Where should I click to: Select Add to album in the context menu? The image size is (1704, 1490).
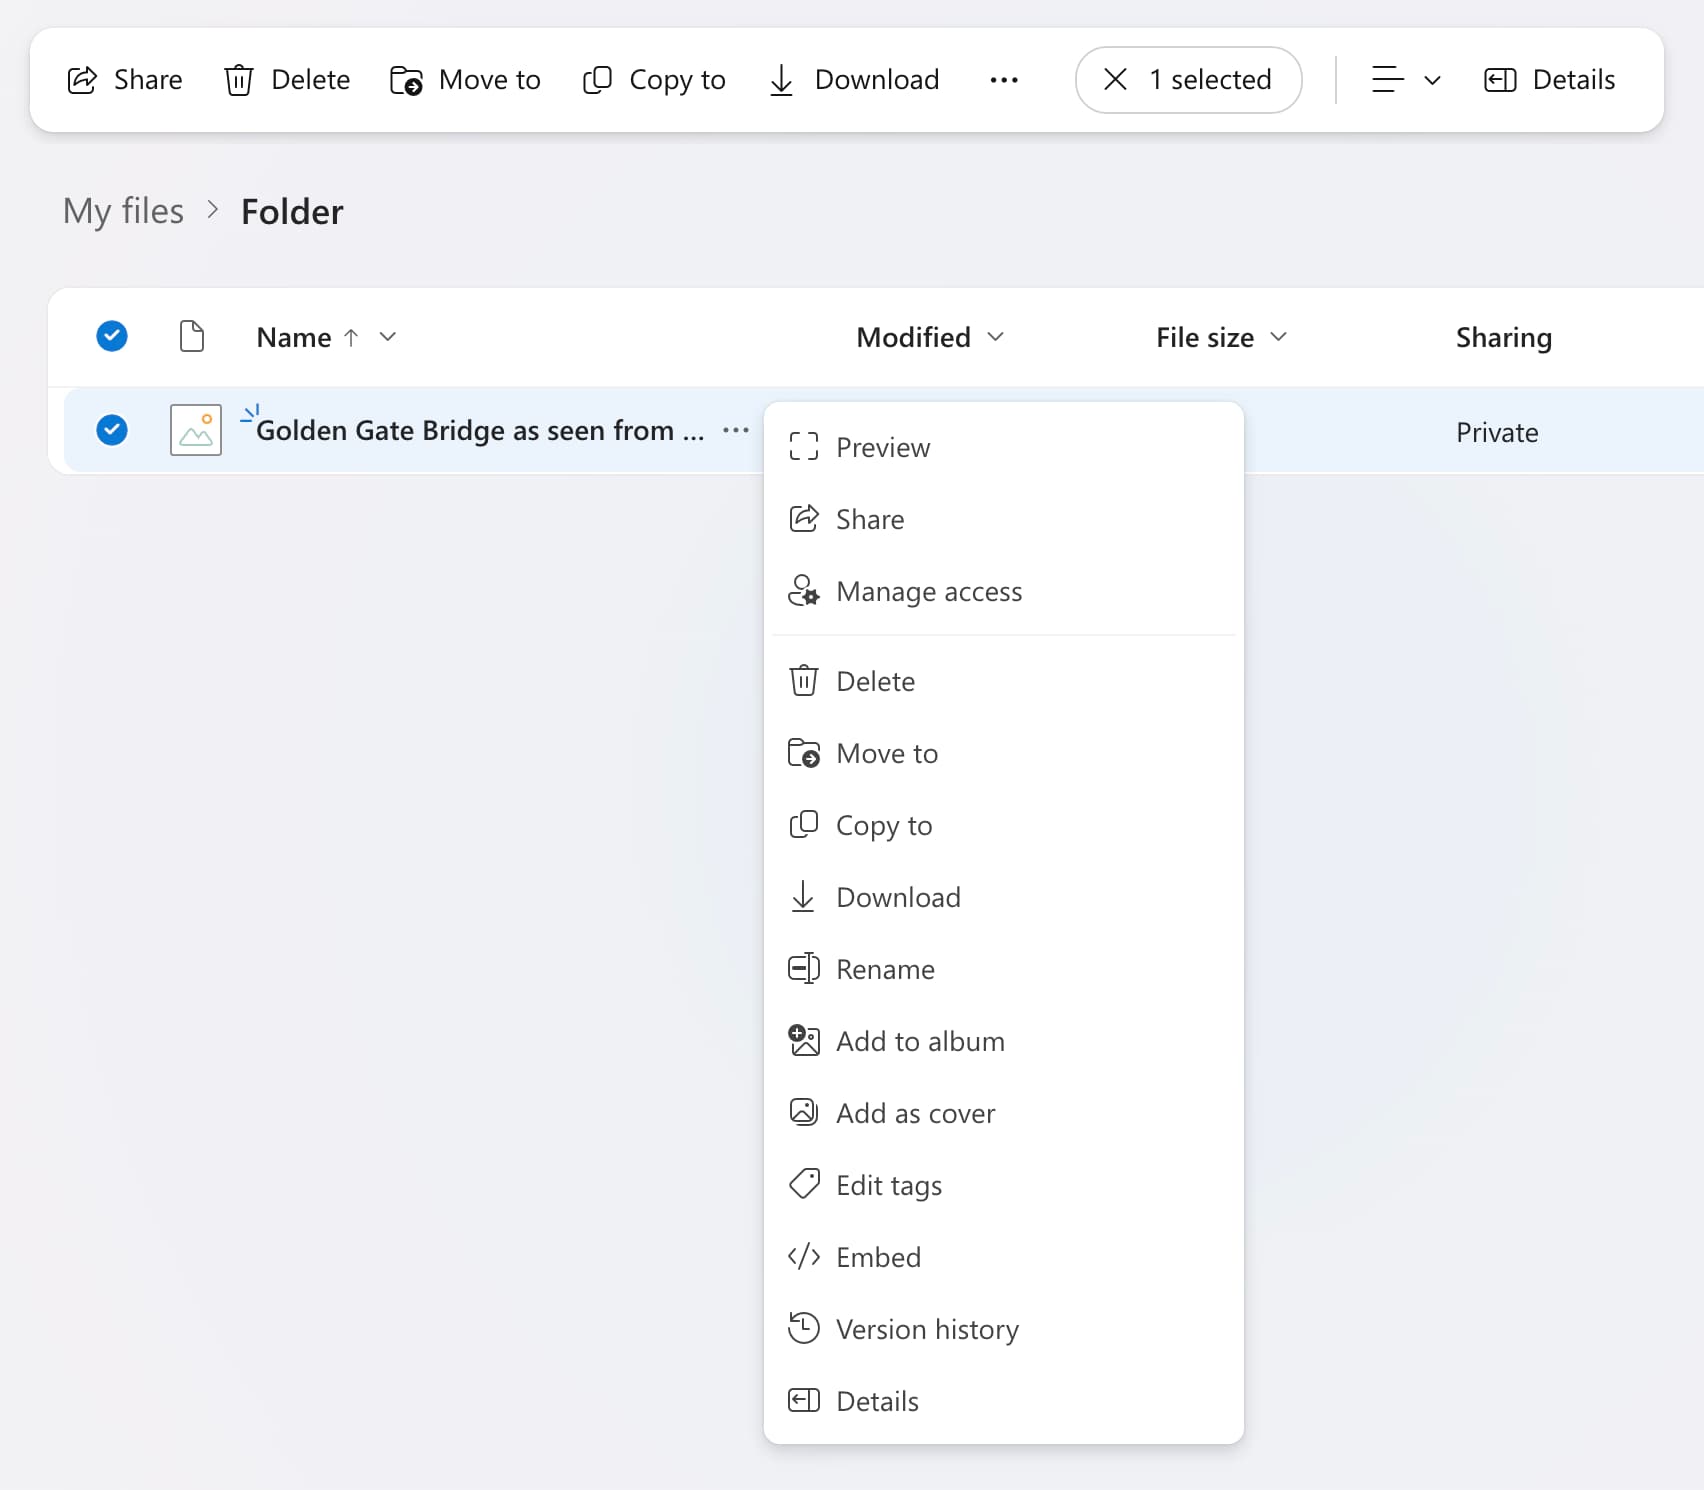(x=920, y=1041)
